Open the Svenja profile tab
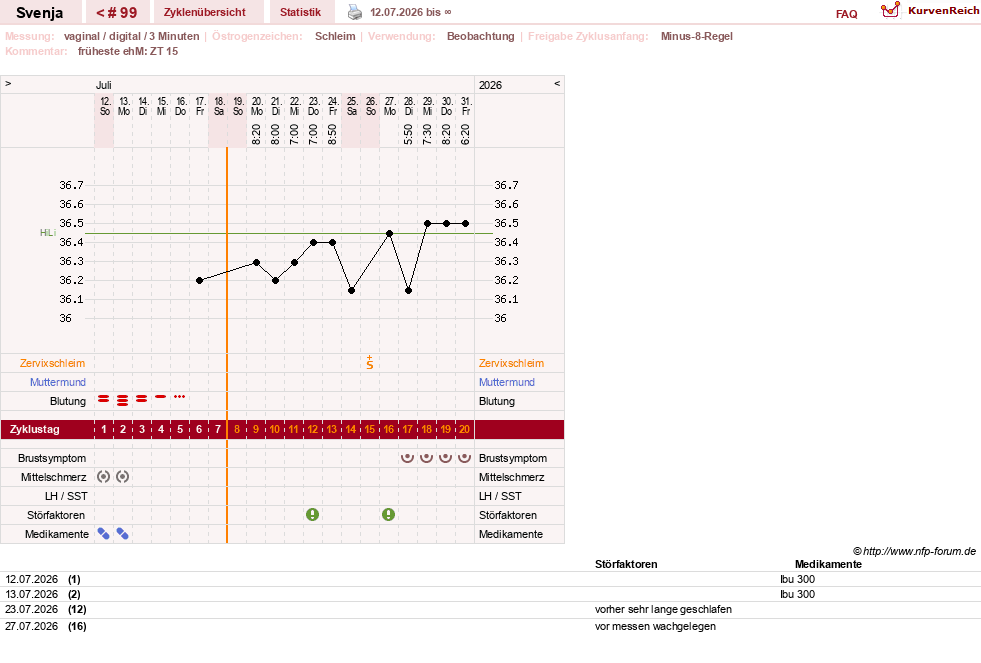Screen dimensions: 981x663 coord(39,13)
